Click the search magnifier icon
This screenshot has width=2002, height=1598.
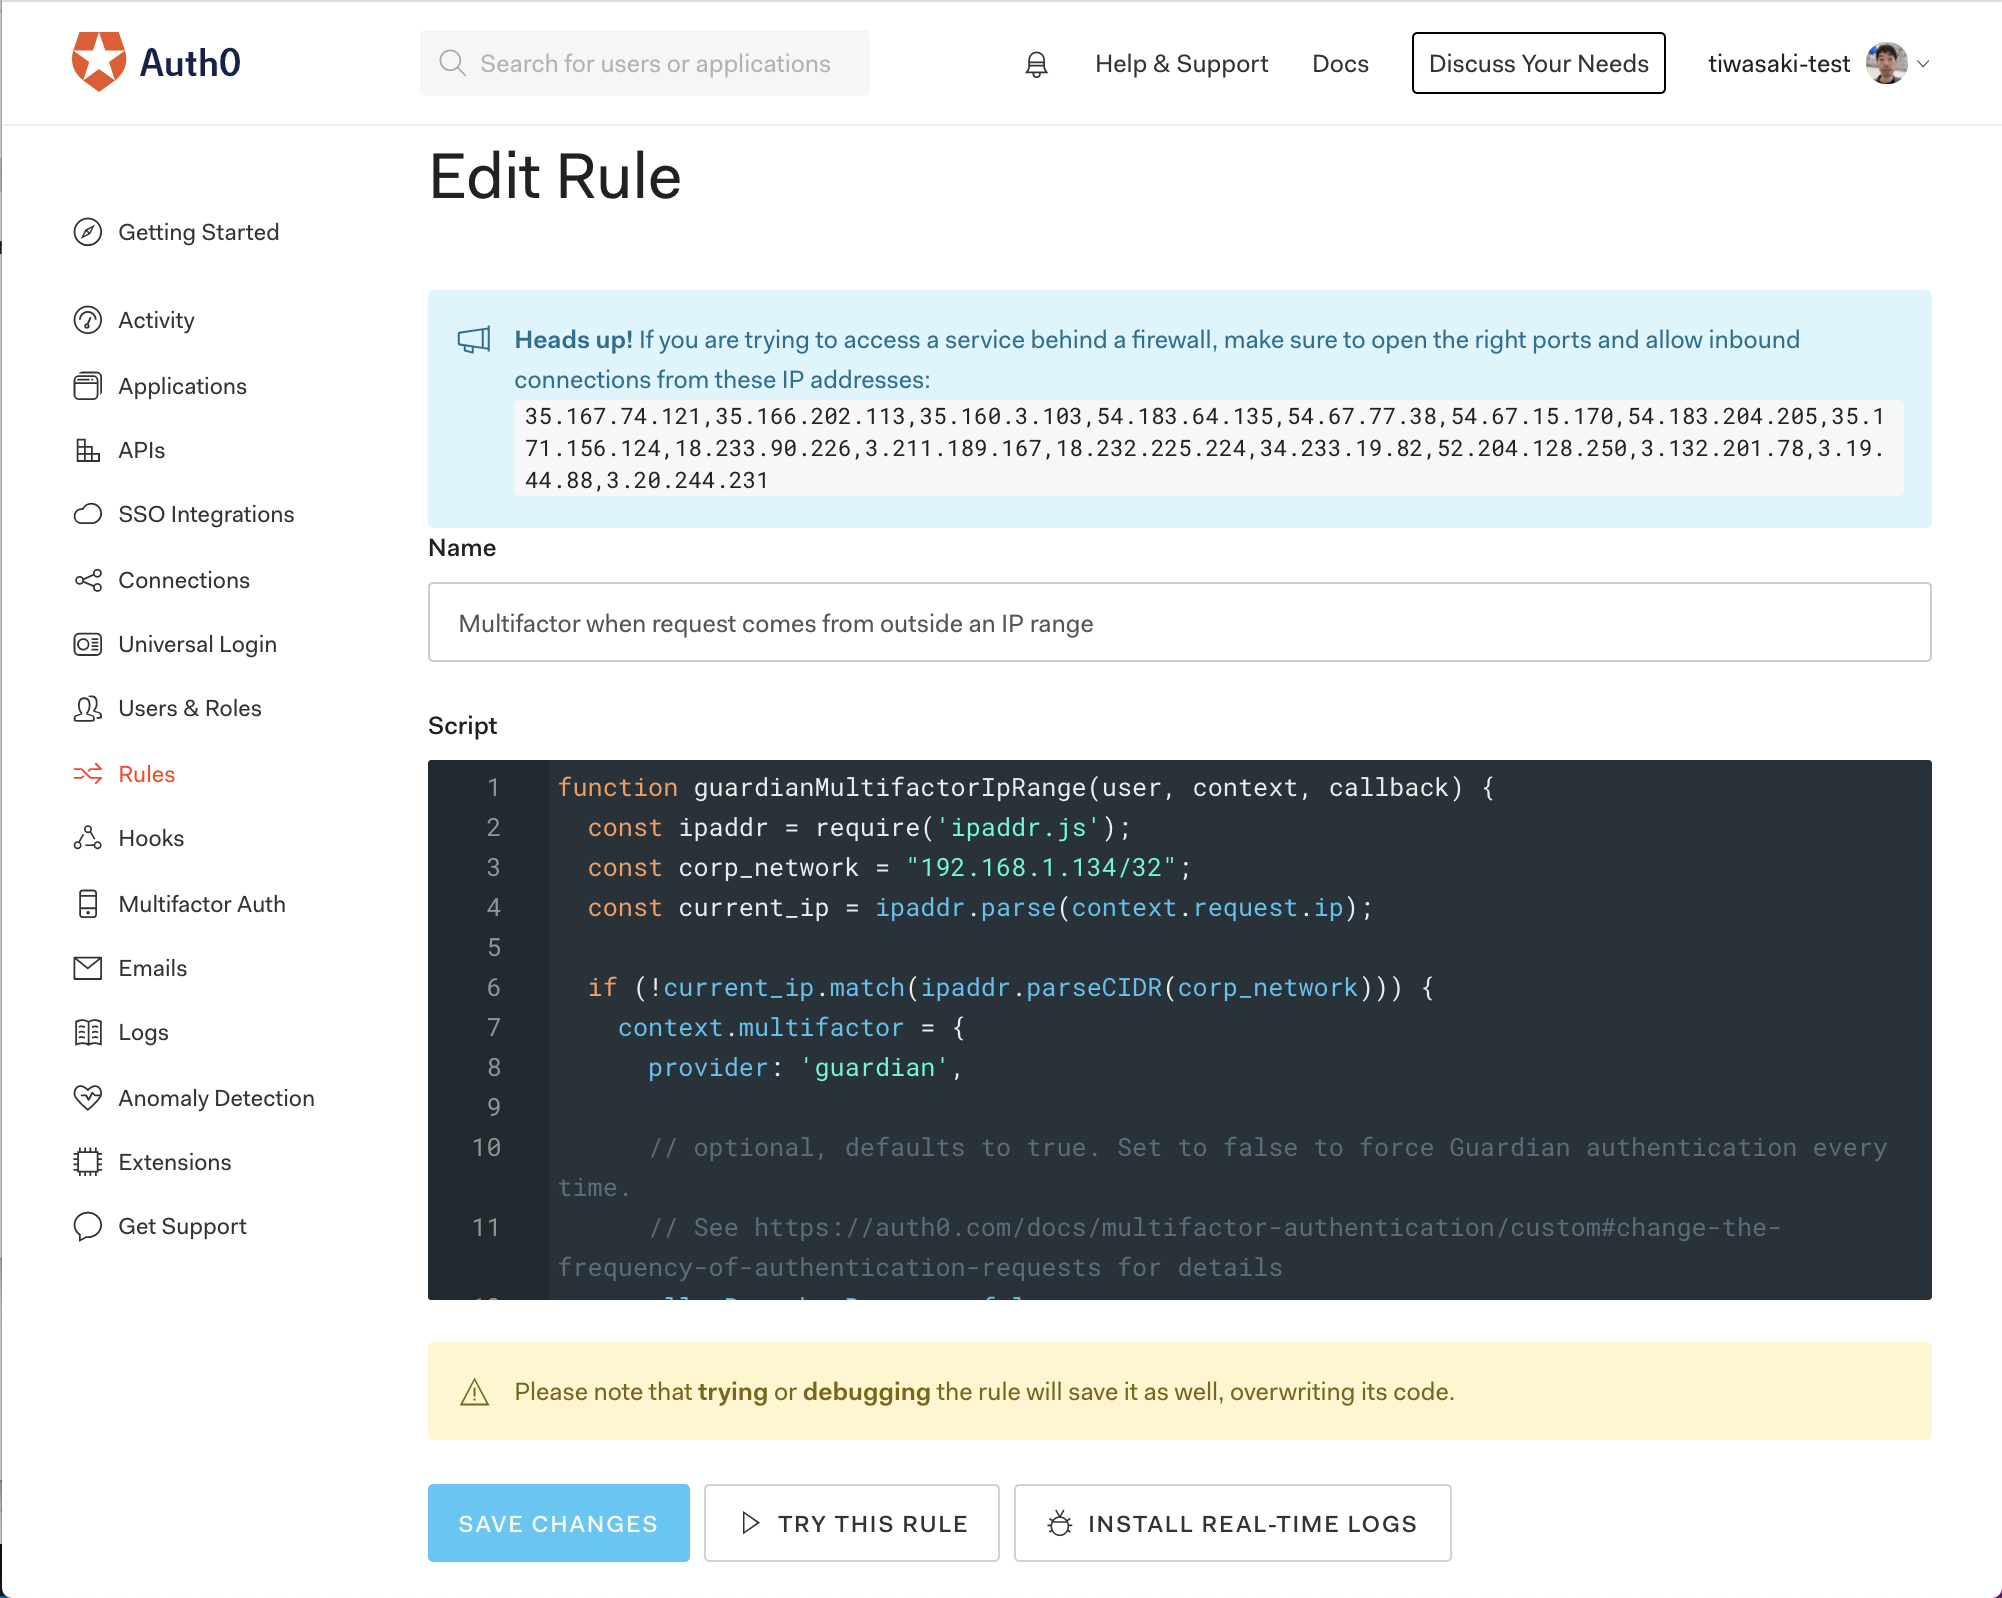pos(453,63)
